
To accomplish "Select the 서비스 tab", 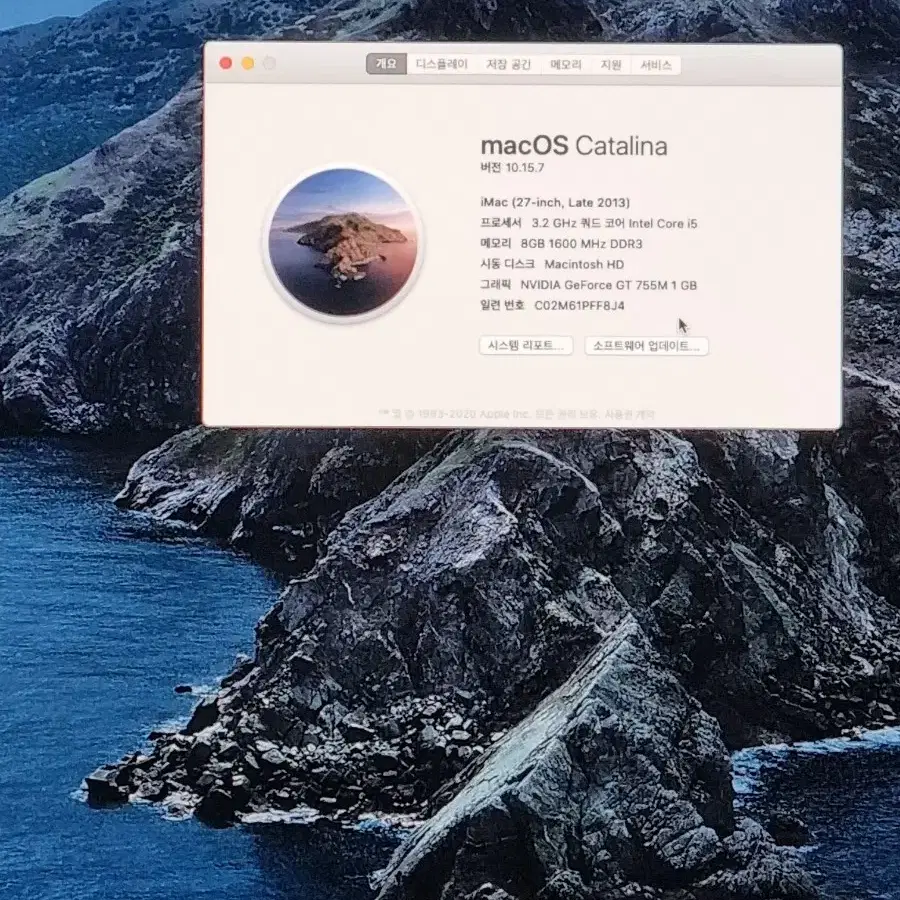I will [656, 65].
